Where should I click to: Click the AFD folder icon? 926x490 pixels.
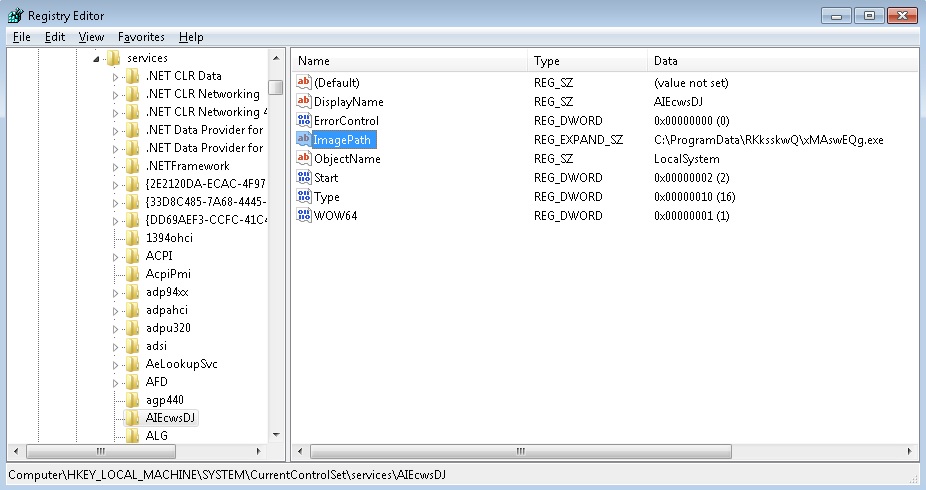click(x=133, y=382)
